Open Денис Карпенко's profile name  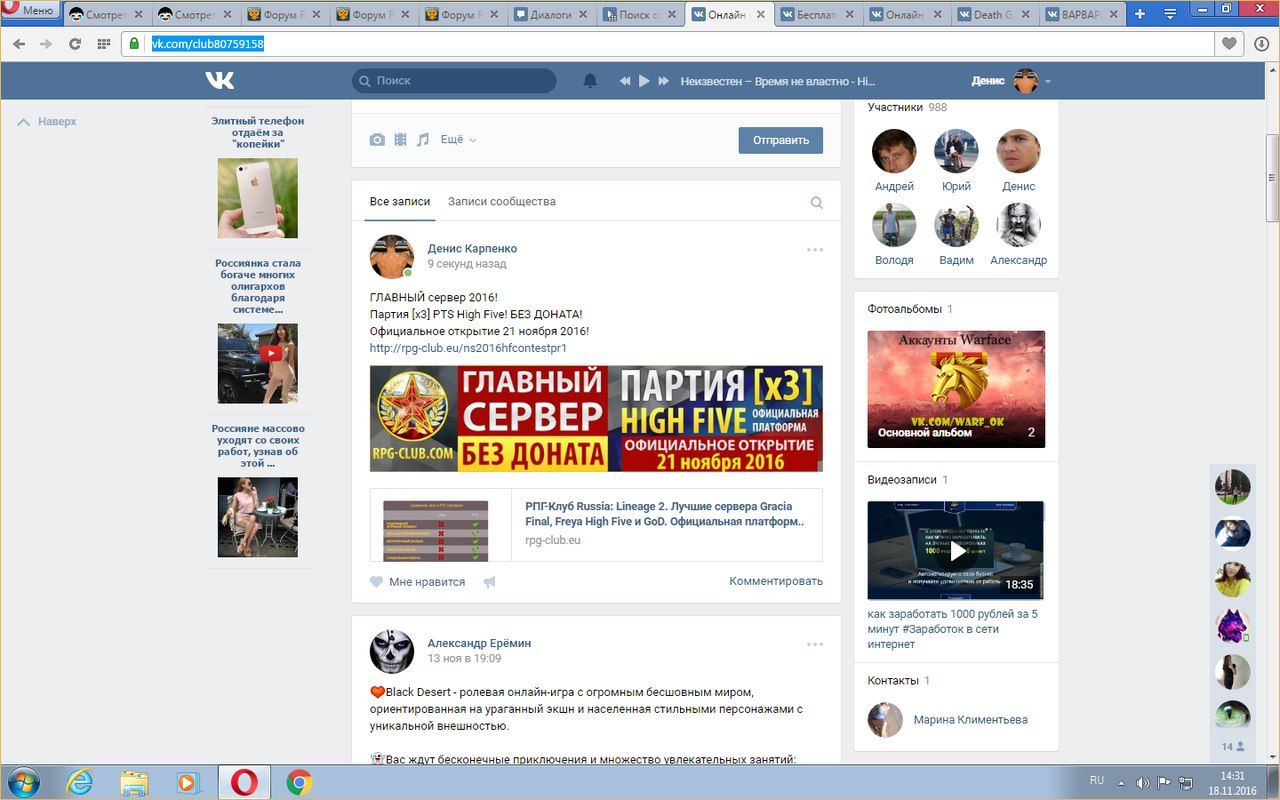coord(472,249)
